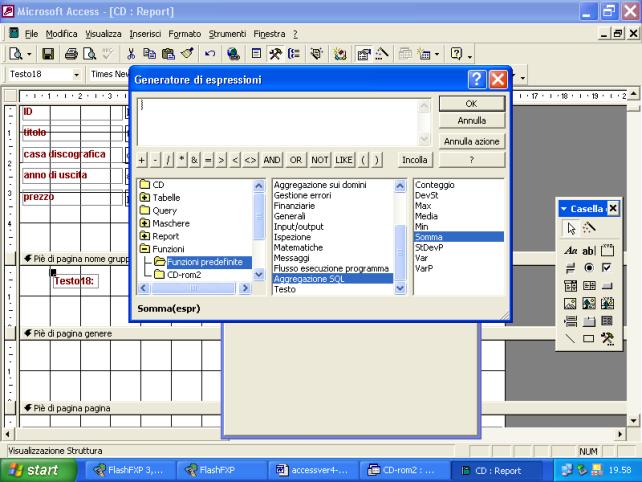Click the Cut scissors icon
Screen dimensions: 642x482
131,54
